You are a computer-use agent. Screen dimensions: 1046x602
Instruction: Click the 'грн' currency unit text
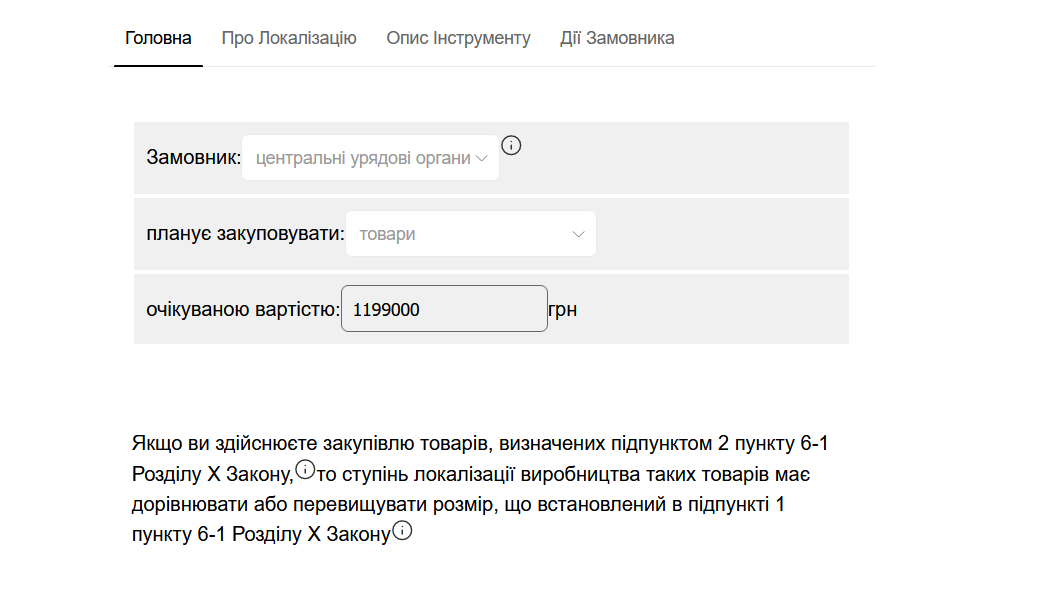click(x=562, y=310)
